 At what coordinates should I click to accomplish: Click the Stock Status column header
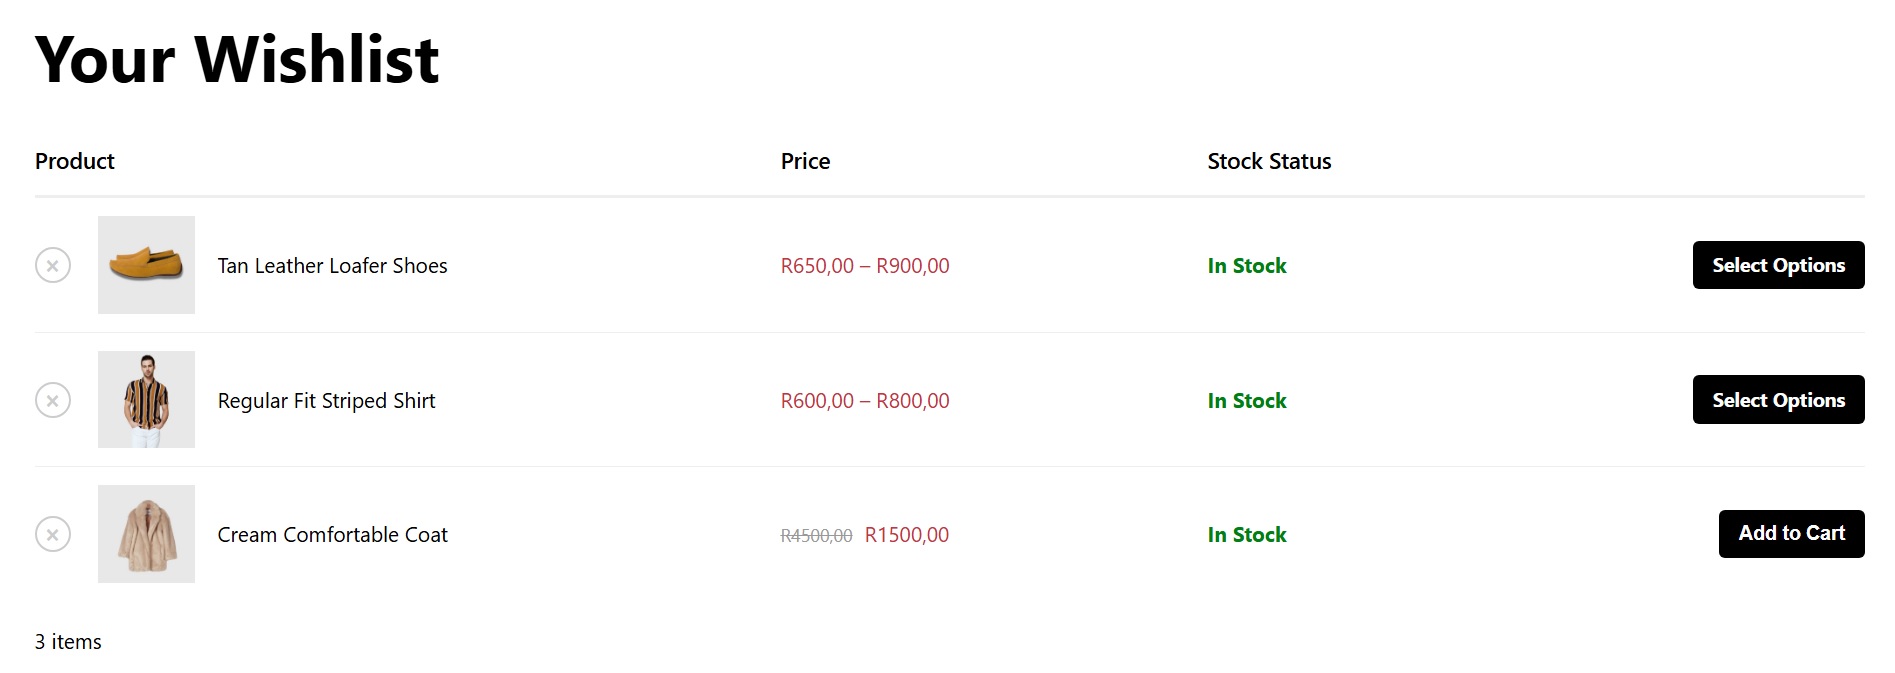[x=1269, y=161]
